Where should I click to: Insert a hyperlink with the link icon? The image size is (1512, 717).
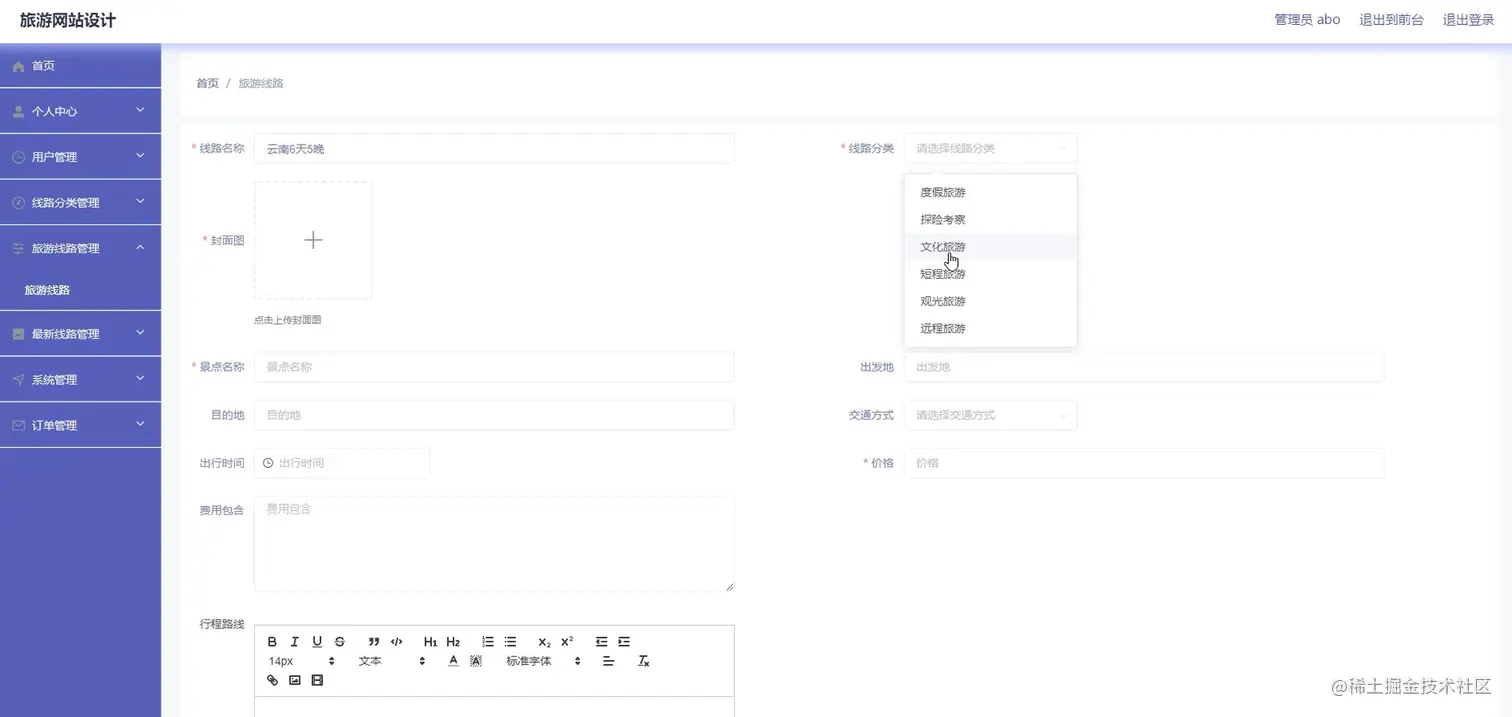(x=272, y=680)
